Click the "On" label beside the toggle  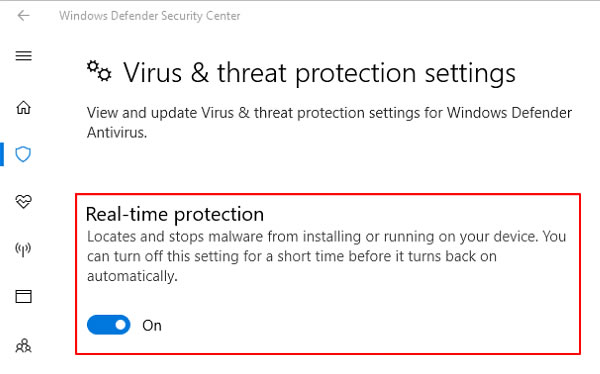point(152,326)
